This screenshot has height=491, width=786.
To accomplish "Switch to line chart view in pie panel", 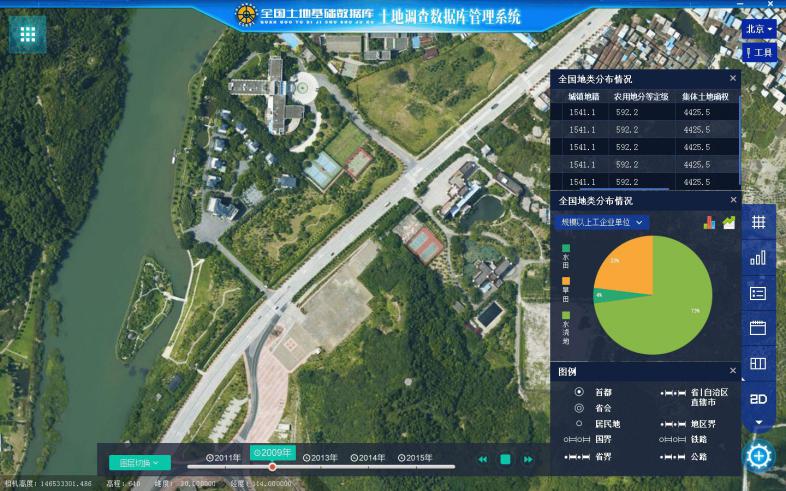I will click(x=729, y=222).
